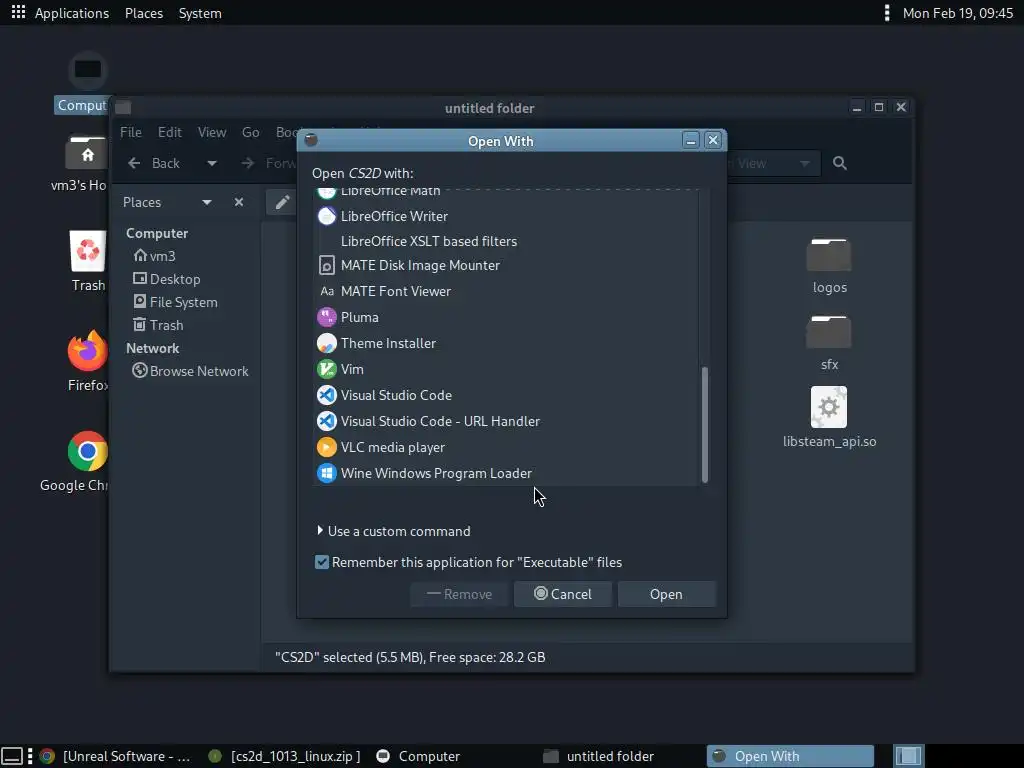Viewport: 1024px width, 768px height.
Task: Open the vm3 home place in sidebar
Action: [154, 256]
